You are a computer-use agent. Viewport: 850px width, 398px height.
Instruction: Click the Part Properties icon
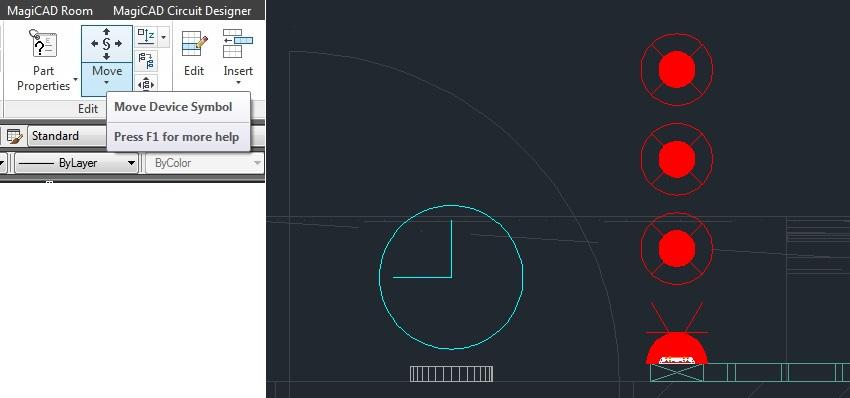(x=43, y=44)
